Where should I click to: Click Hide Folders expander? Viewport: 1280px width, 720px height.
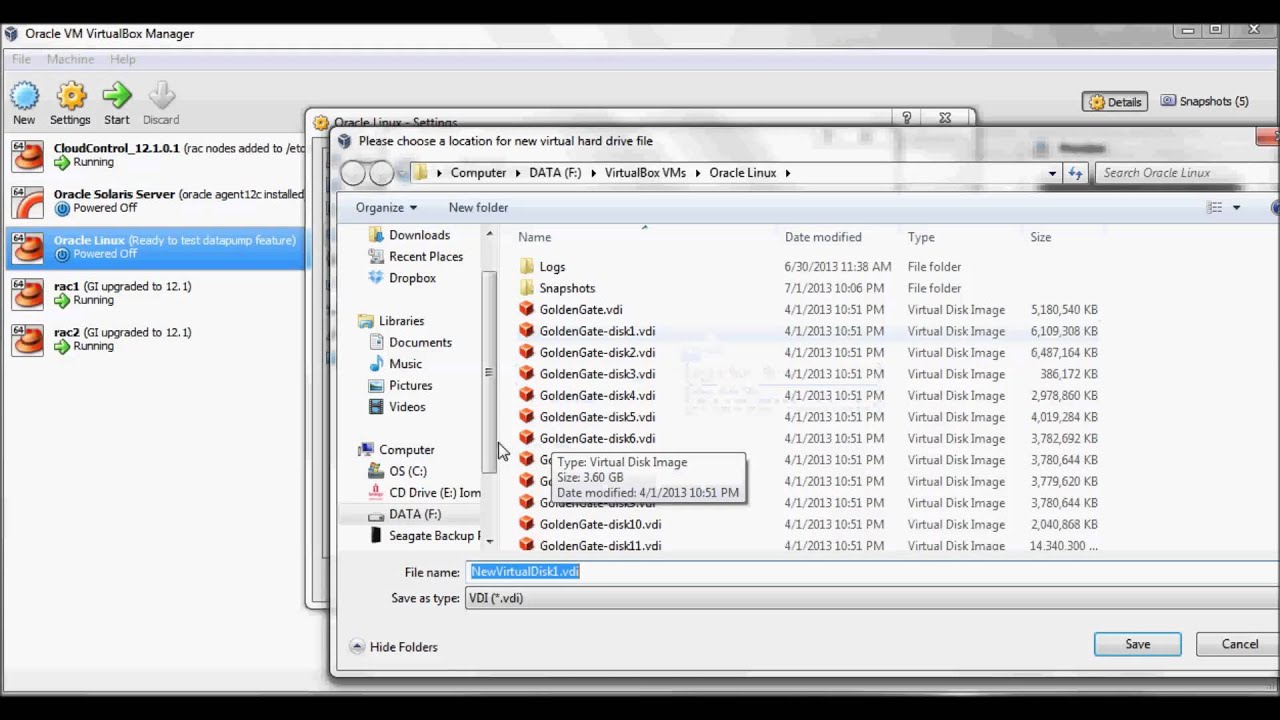[x=394, y=647]
